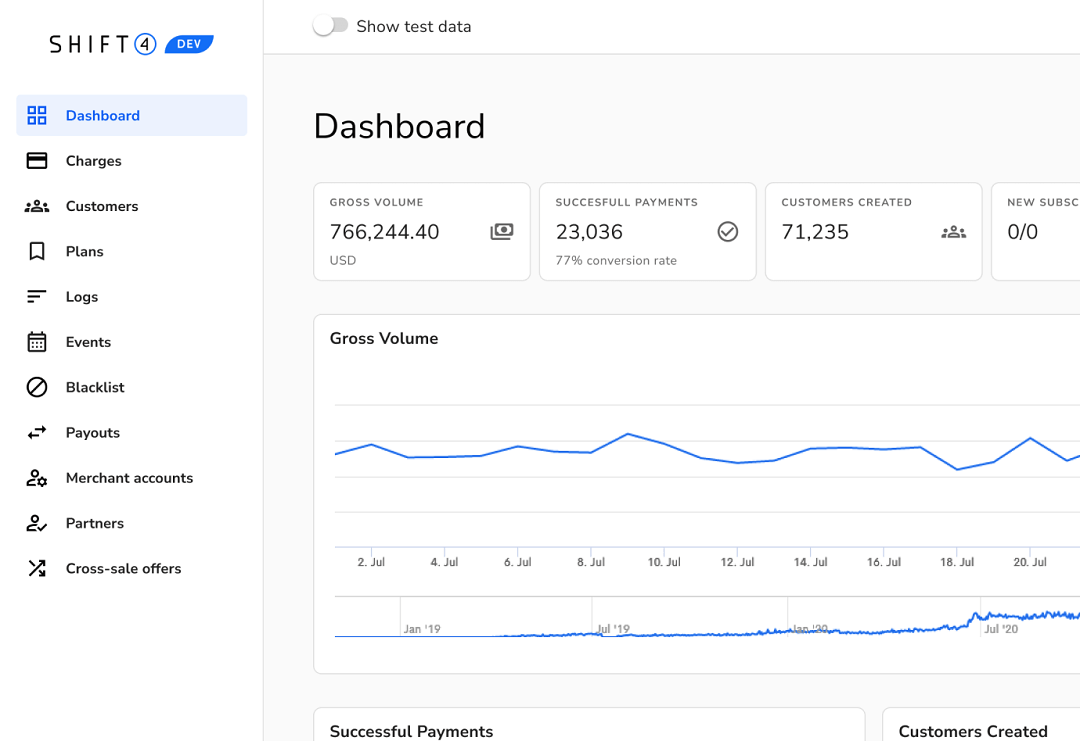Click the Merchant accounts person-gear icon
This screenshot has height=741, width=1080.
click(x=37, y=478)
